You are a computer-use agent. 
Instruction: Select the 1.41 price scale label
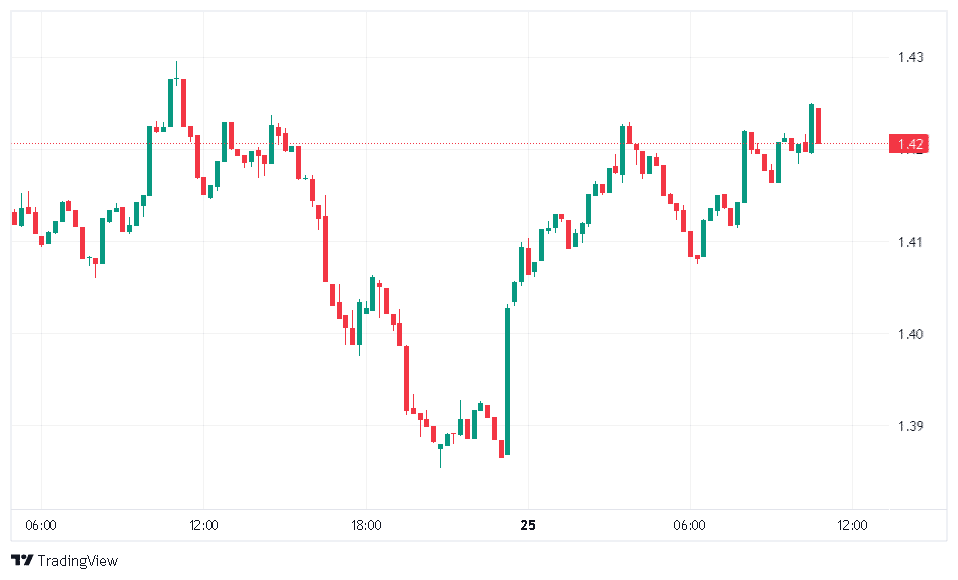910,242
